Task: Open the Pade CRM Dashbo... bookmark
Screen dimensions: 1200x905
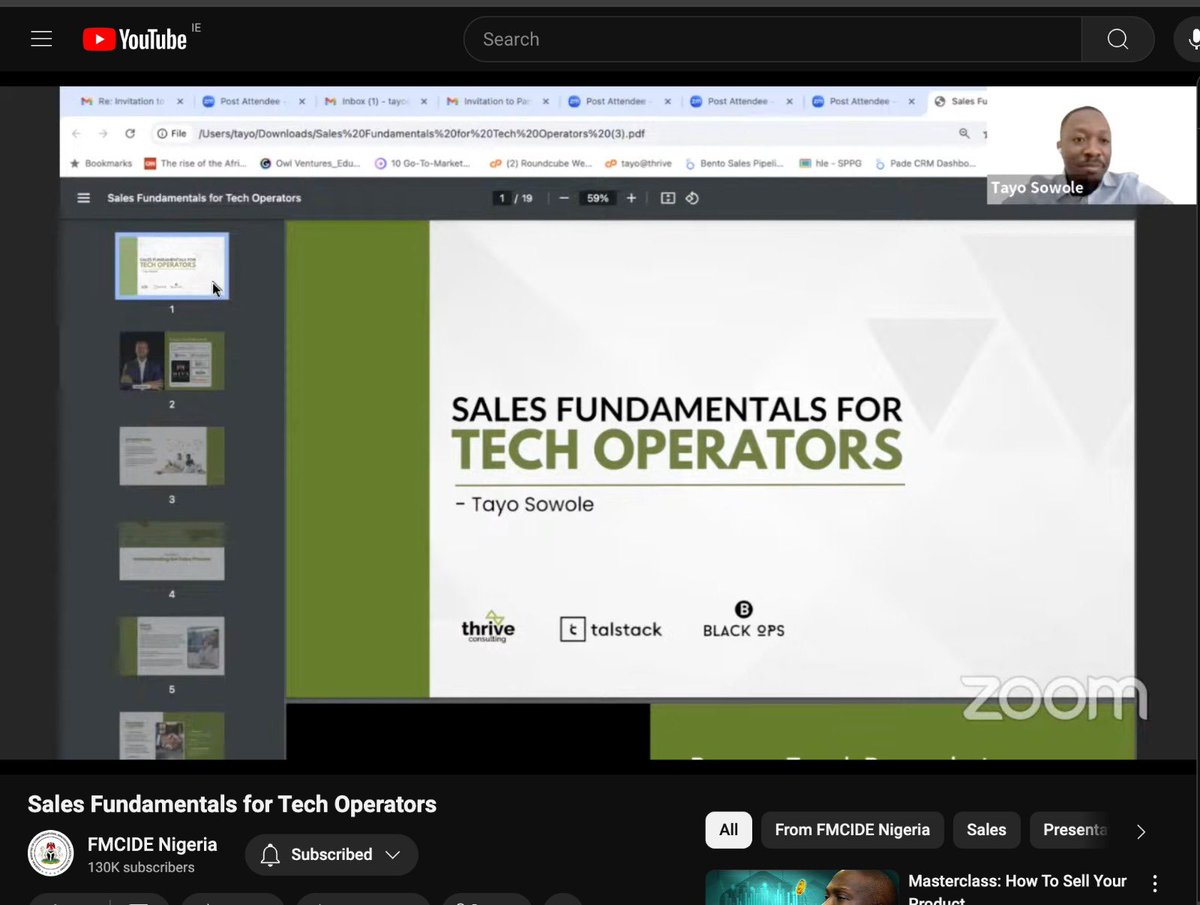Action: [924, 163]
